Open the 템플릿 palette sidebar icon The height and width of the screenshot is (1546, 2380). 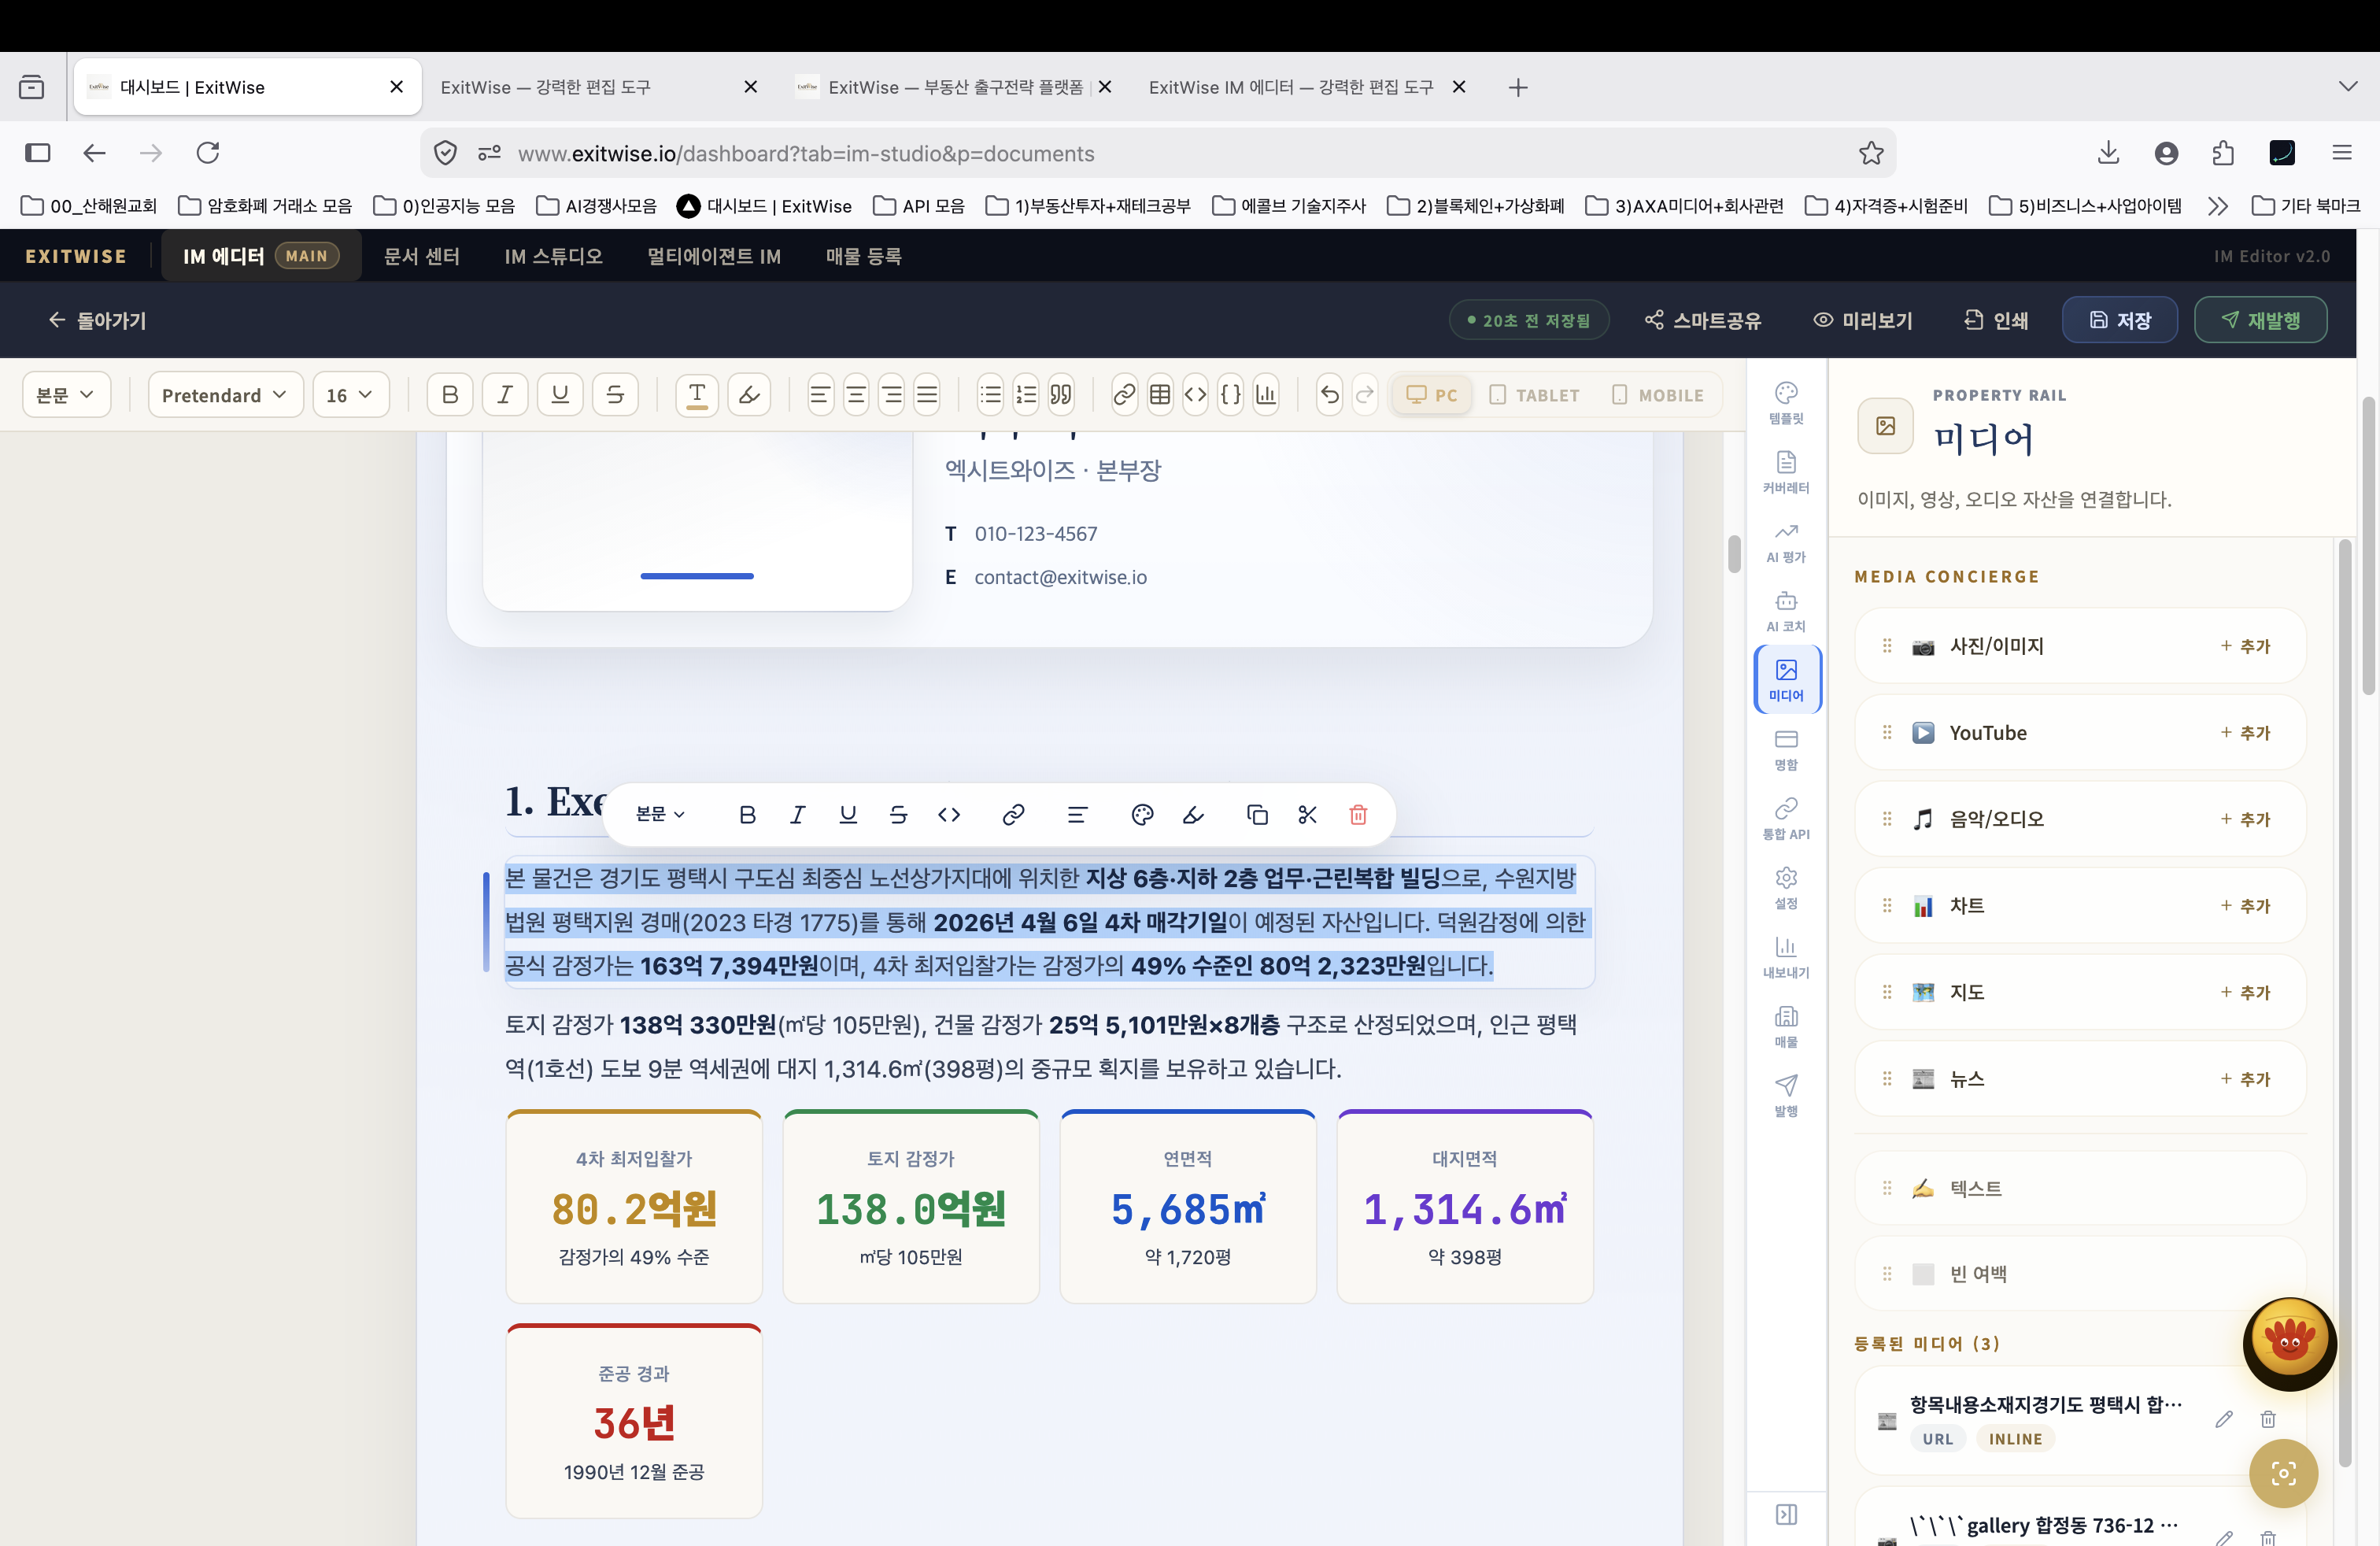pyautogui.click(x=1785, y=402)
